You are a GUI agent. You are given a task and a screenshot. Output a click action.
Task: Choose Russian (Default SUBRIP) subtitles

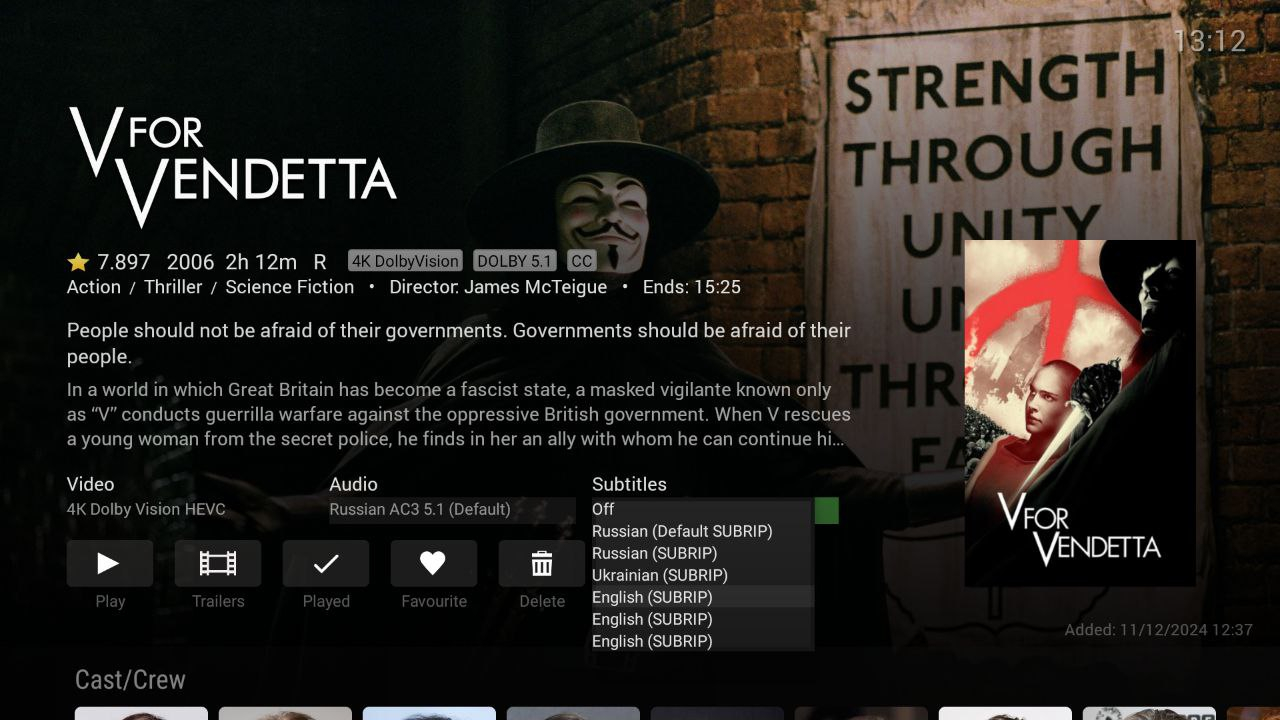point(702,531)
